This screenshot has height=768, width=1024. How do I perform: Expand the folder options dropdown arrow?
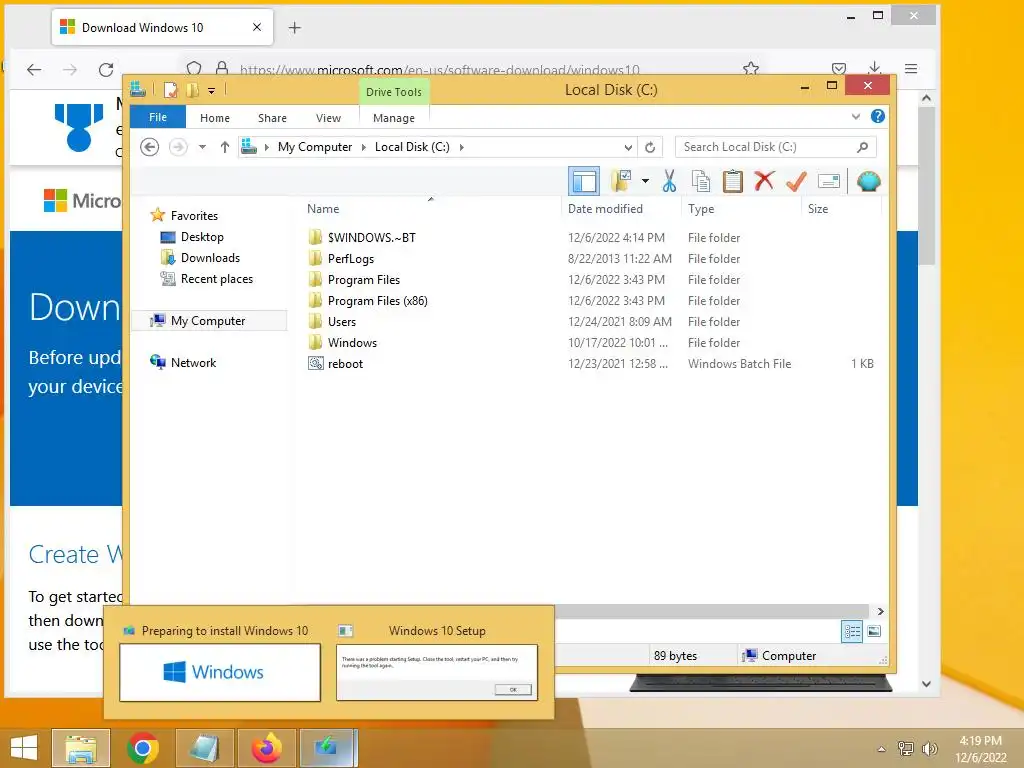pyautogui.click(x=645, y=181)
